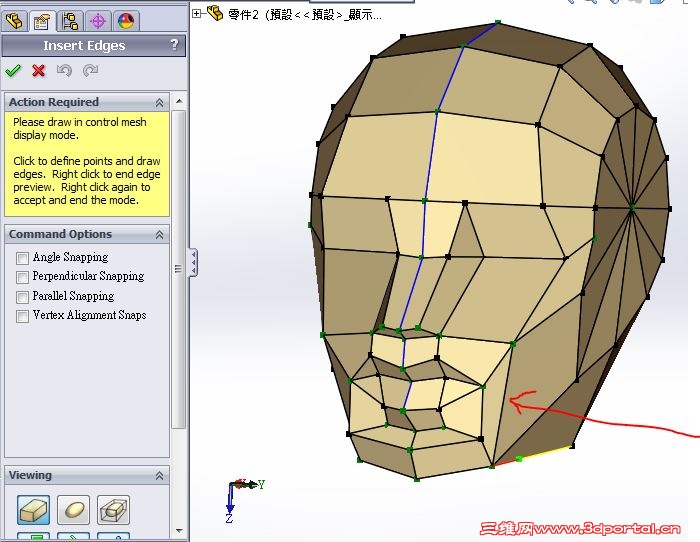Open the FeatureManager design tree tab
Image resolution: width=700 pixels, height=542 pixels.
[14, 21]
